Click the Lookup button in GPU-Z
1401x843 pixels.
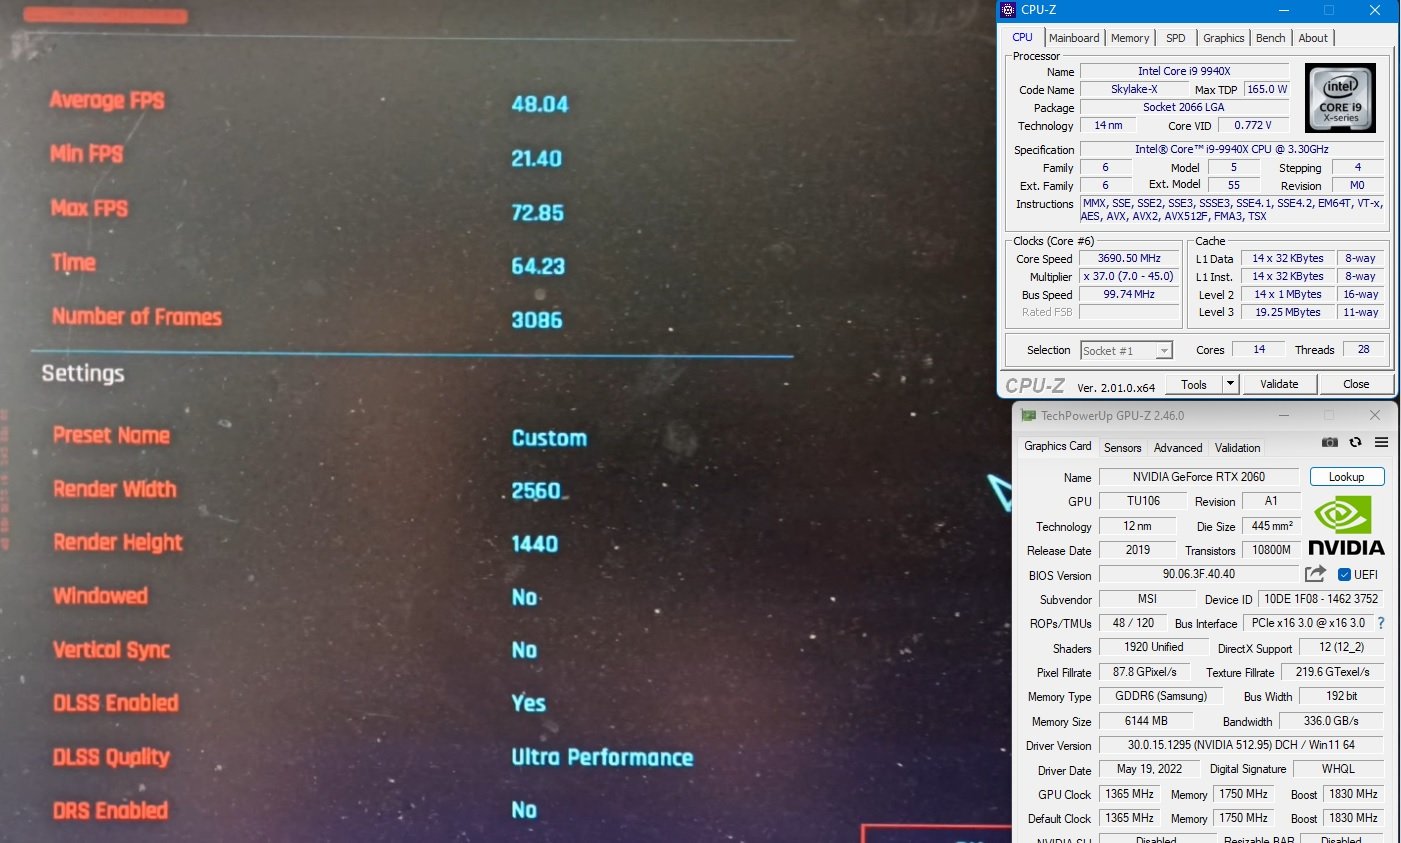coord(1347,477)
